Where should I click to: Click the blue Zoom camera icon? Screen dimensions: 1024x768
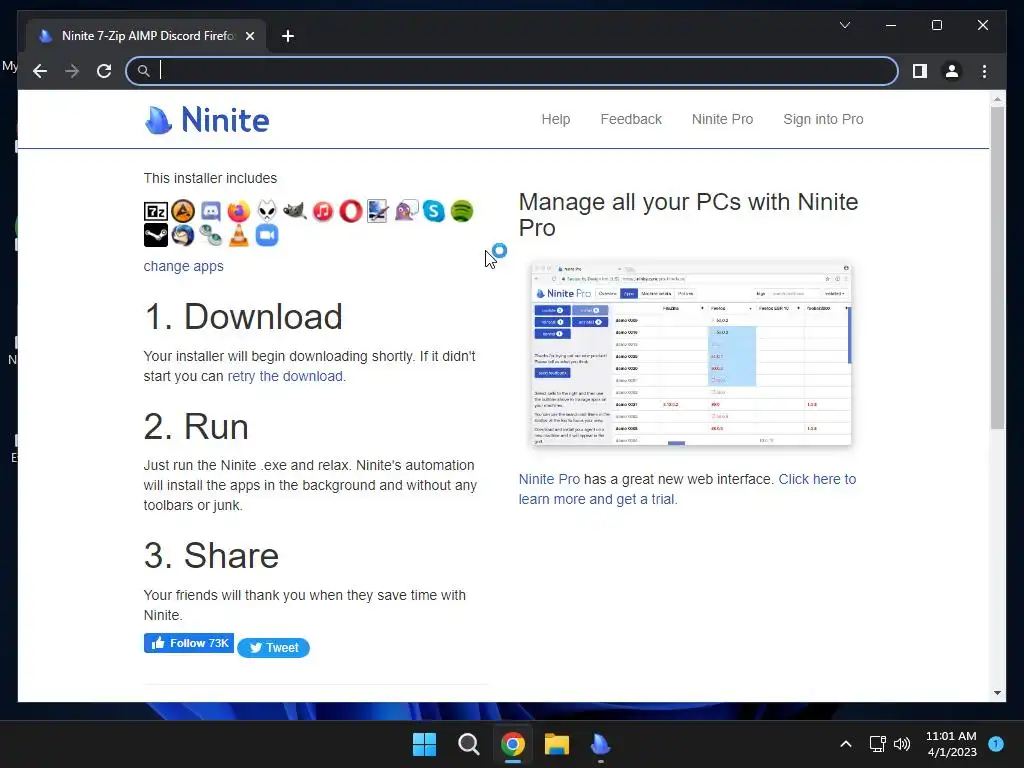[x=266, y=235]
